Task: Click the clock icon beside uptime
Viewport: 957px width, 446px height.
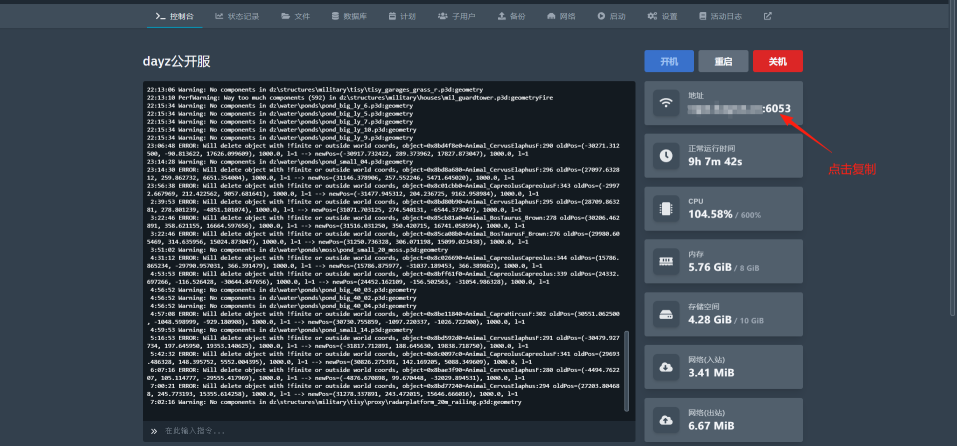Action: tap(665, 156)
